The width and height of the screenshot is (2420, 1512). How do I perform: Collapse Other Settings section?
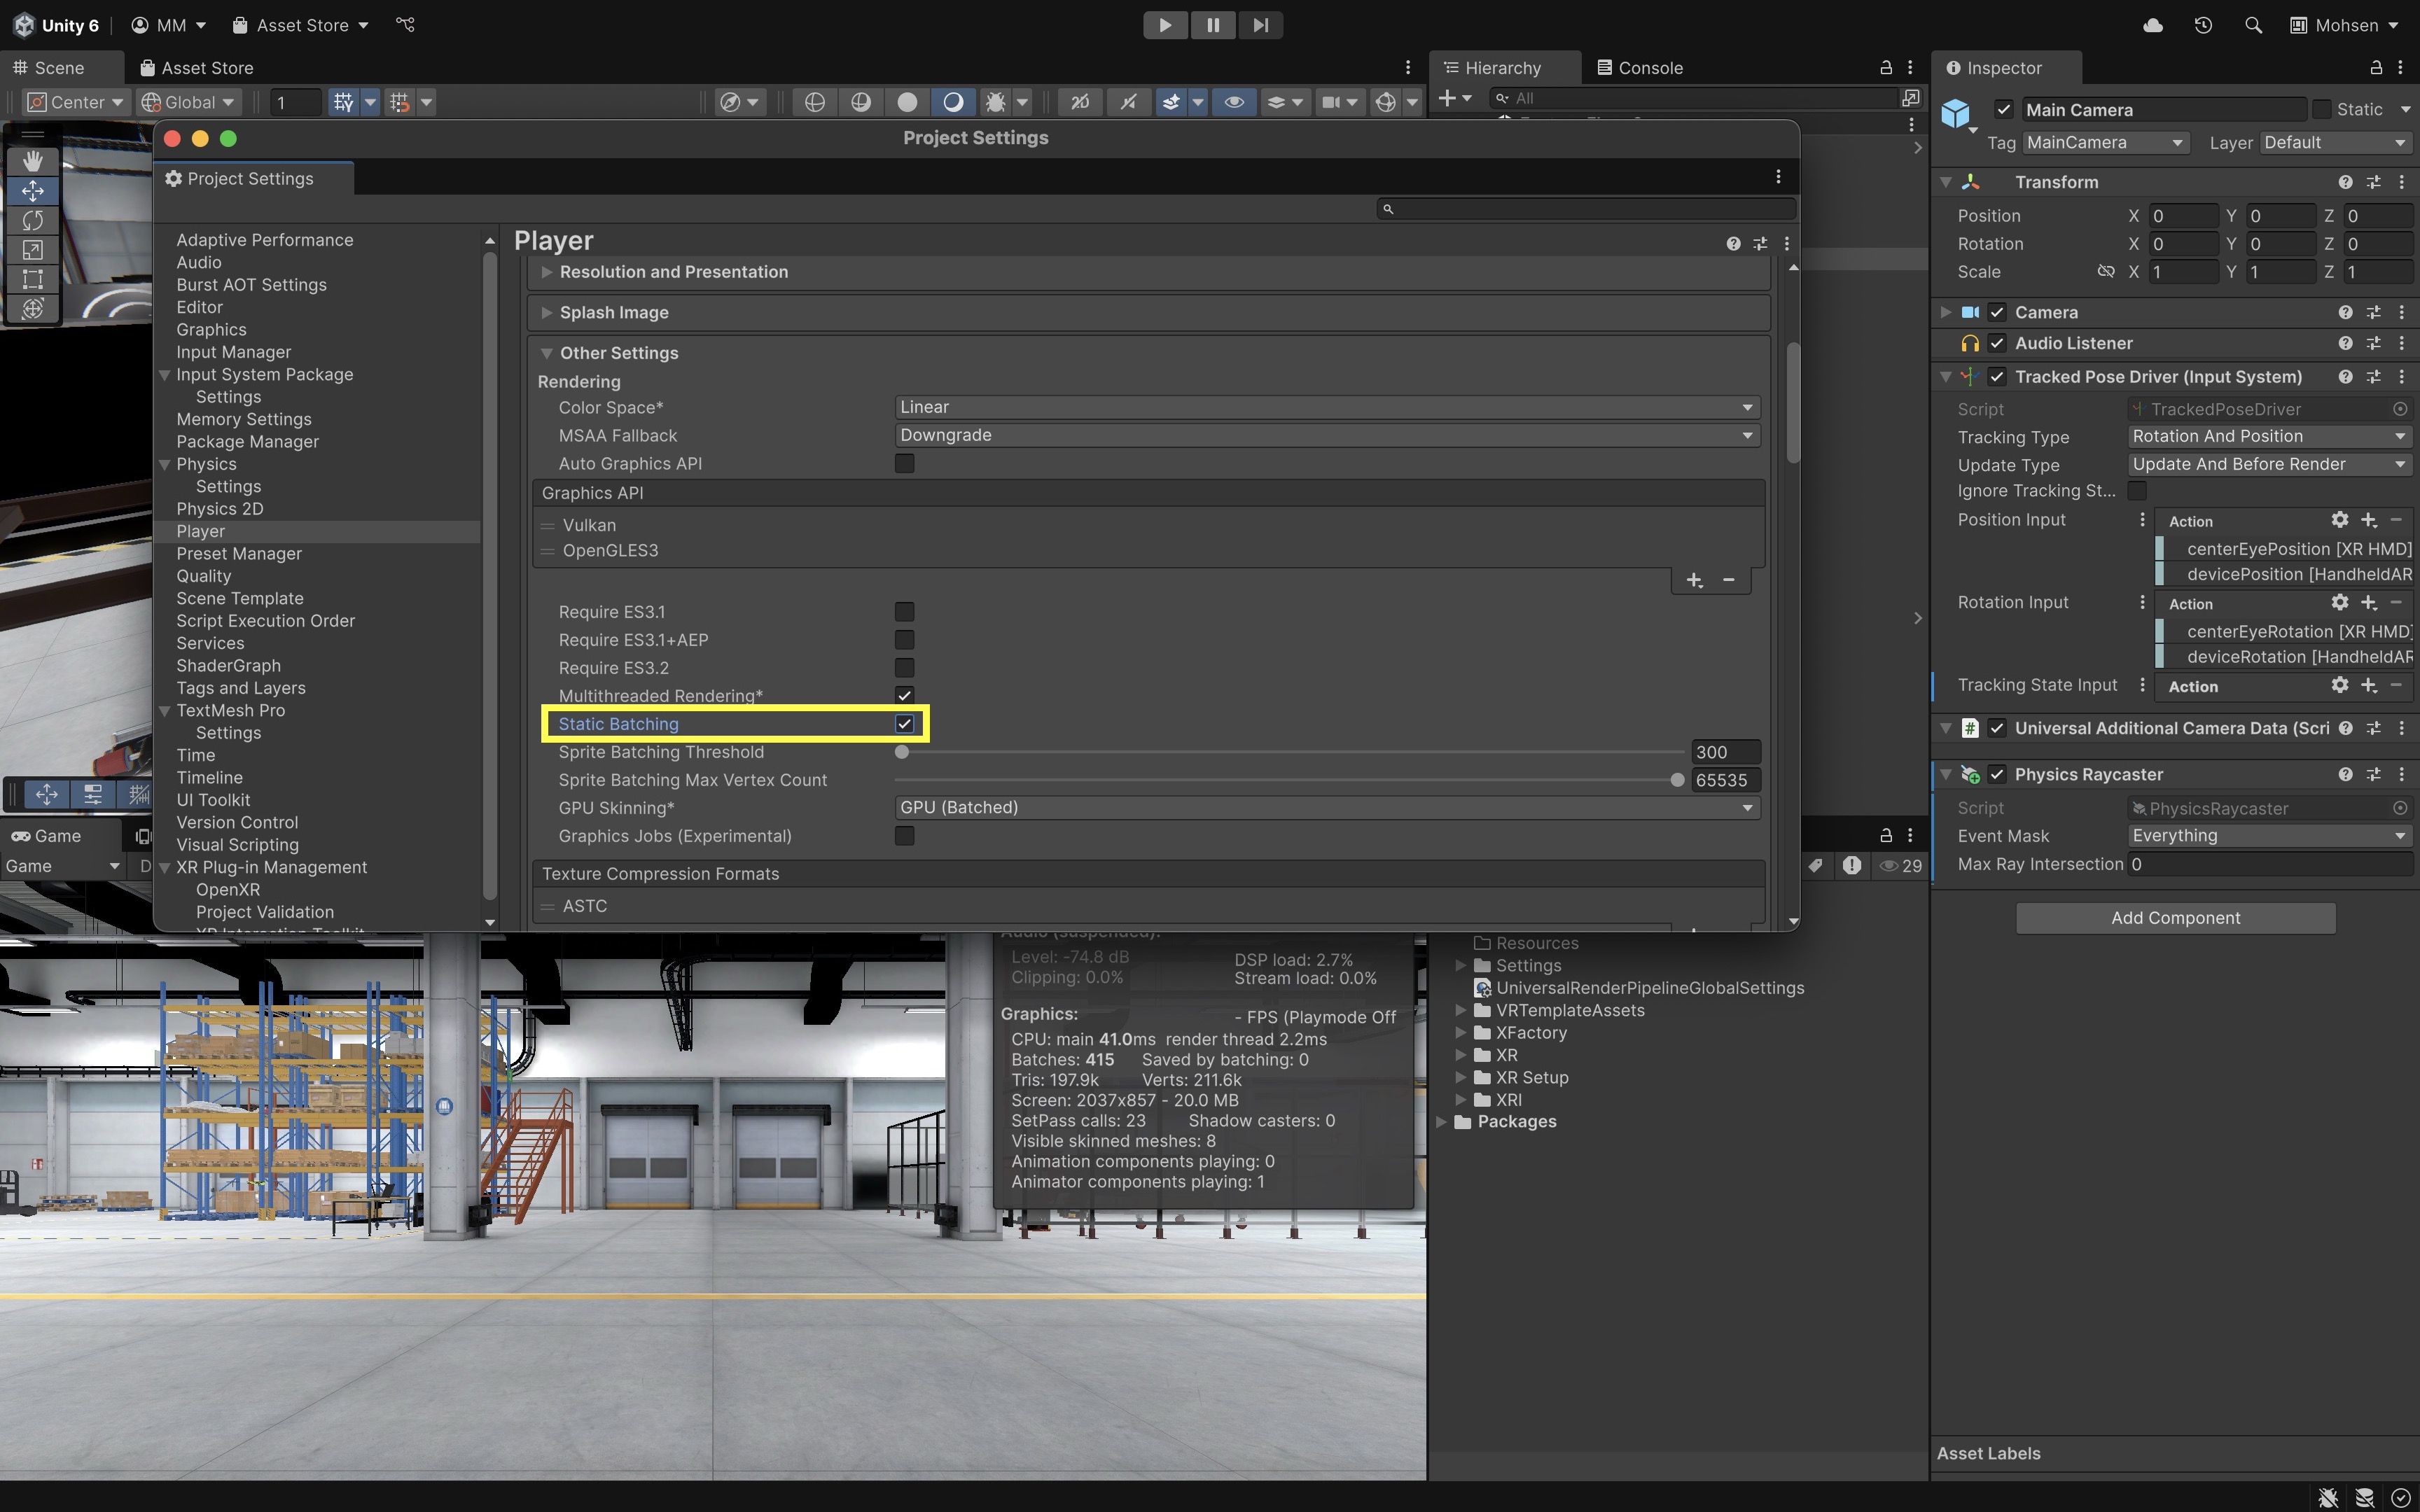coord(547,353)
